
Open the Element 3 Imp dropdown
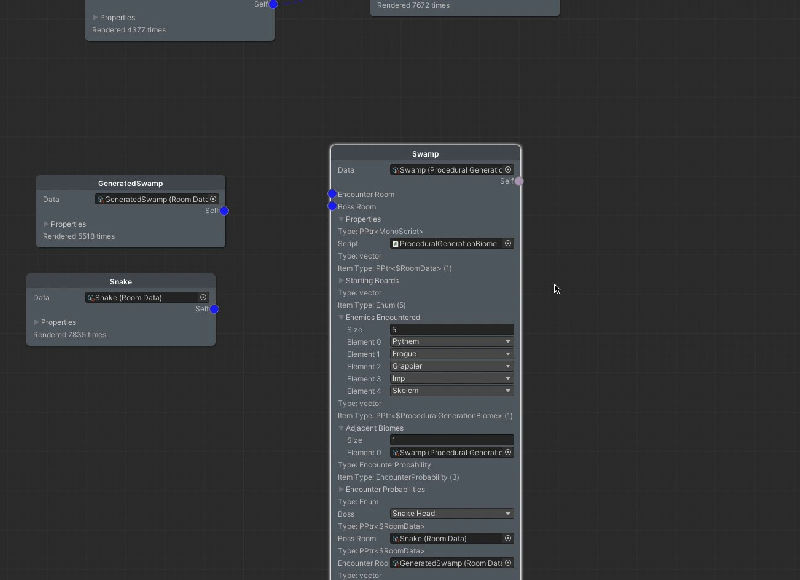(451, 378)
